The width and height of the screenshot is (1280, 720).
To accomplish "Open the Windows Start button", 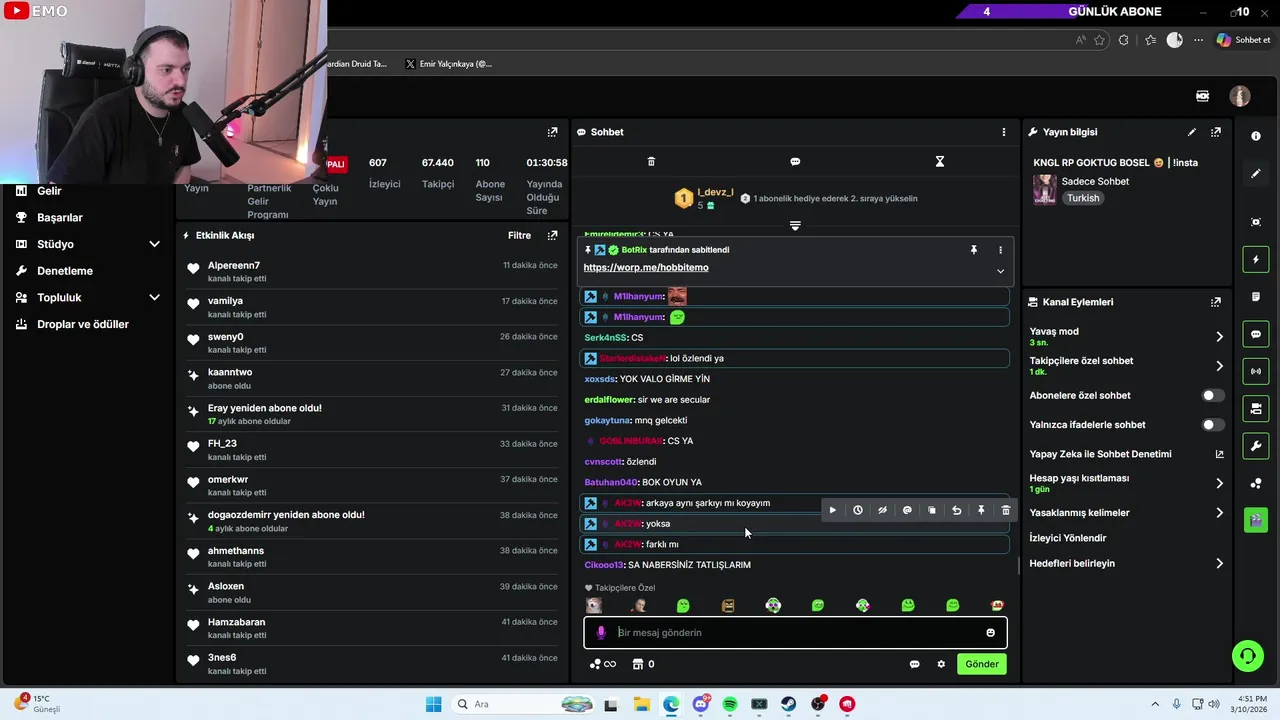I will (x=433, y=704).
